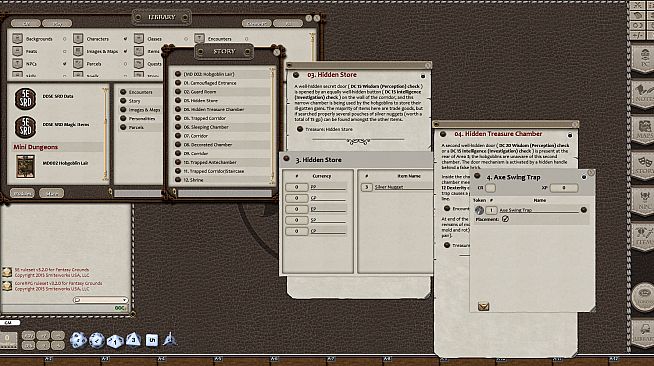Click the placement indicator icon beside Placement
The height and width of the screenshot is (366, 654).
point(505,219)
